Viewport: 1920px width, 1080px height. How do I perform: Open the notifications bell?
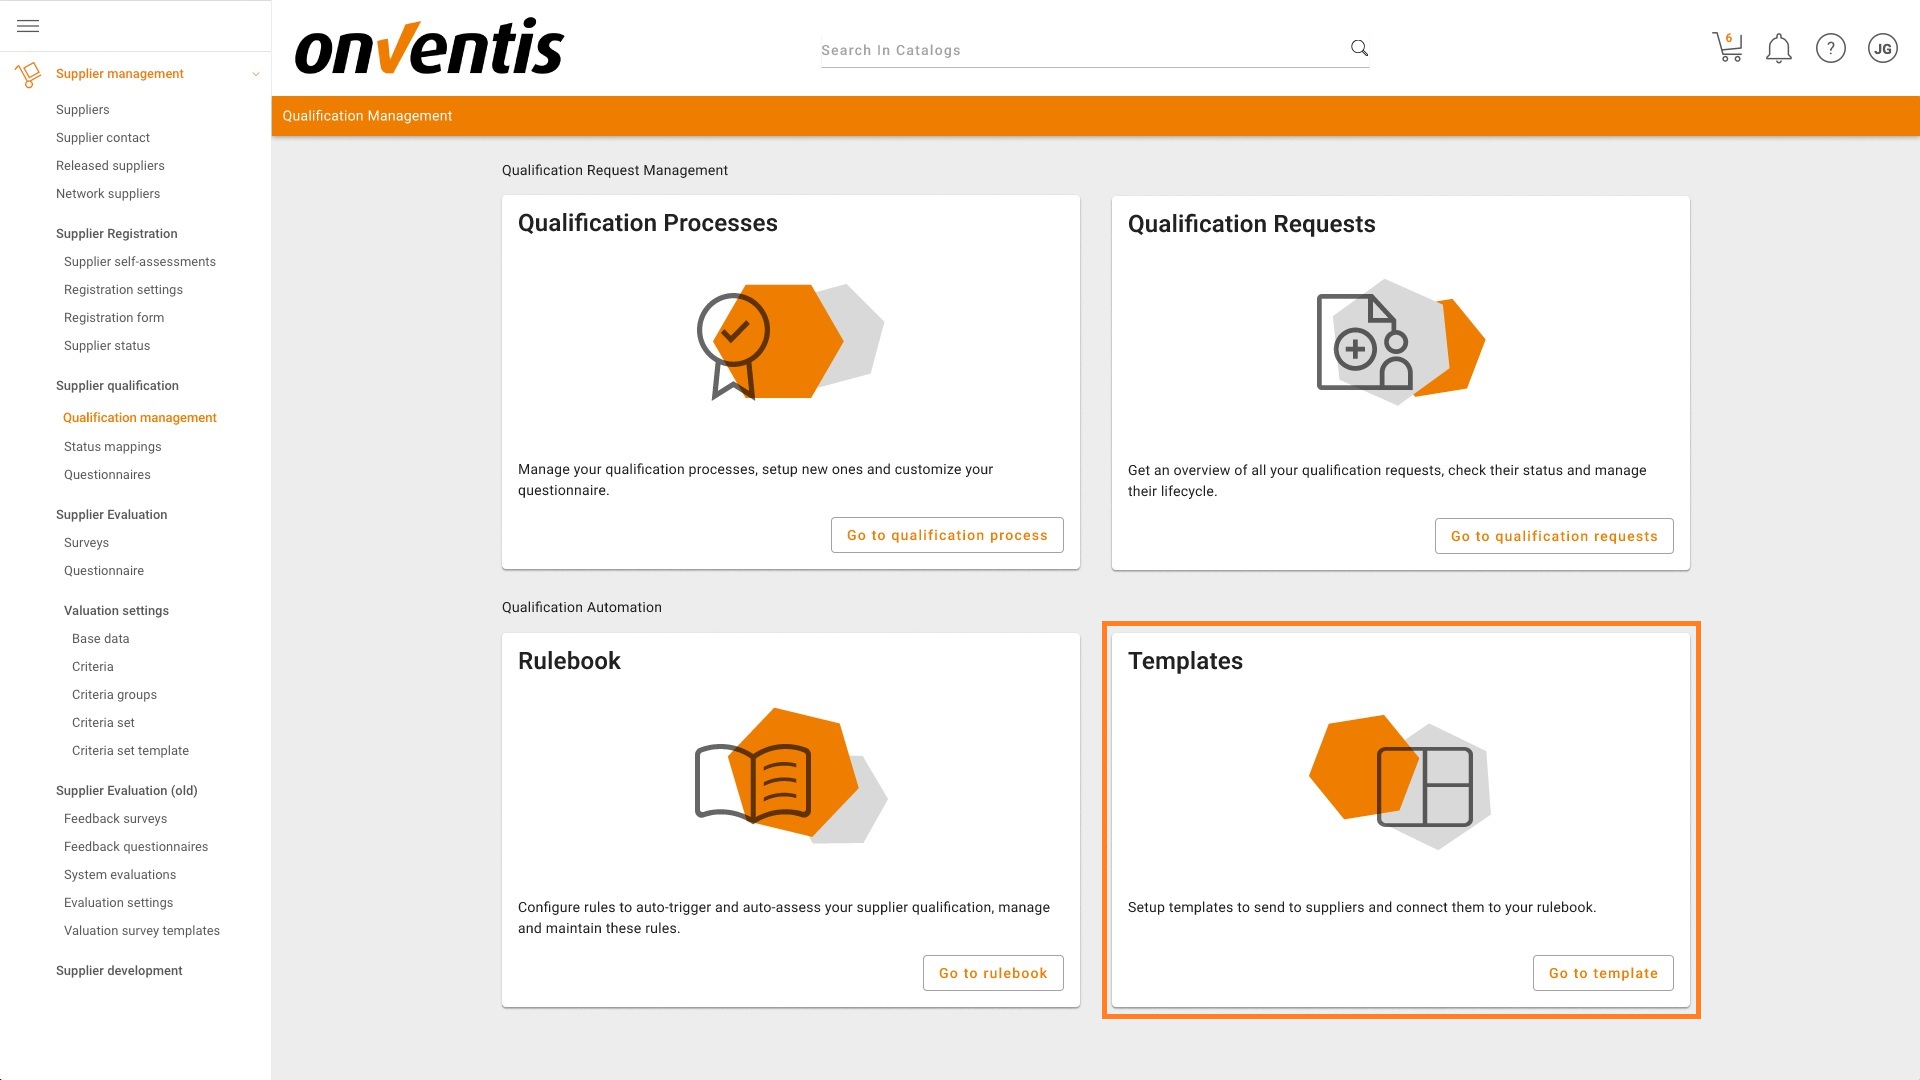click(1779, 48)
